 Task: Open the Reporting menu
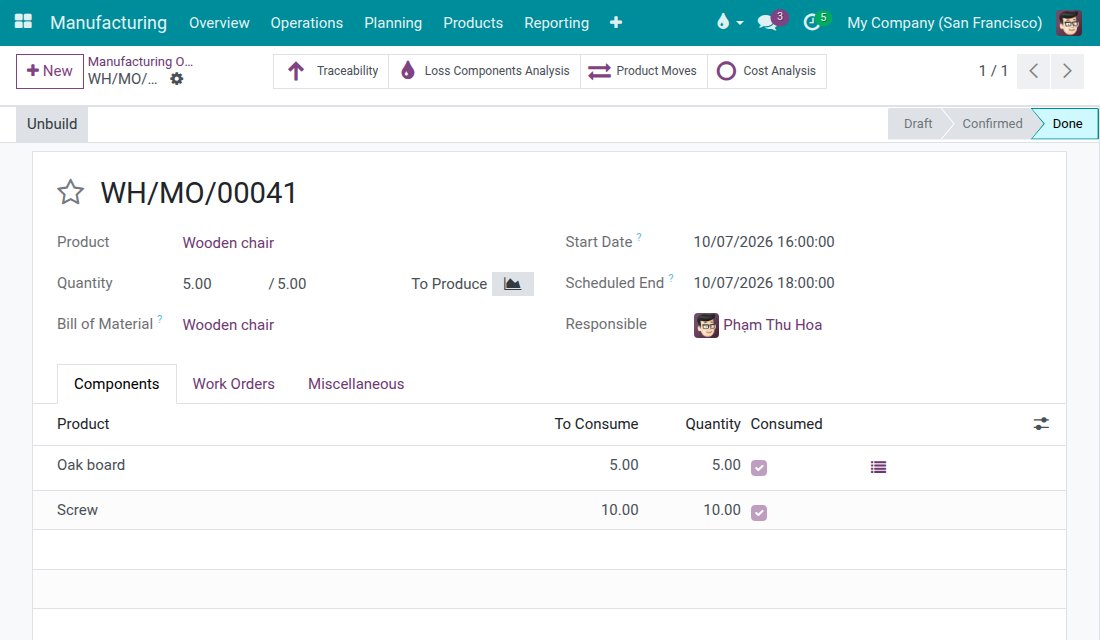[556, 22]
